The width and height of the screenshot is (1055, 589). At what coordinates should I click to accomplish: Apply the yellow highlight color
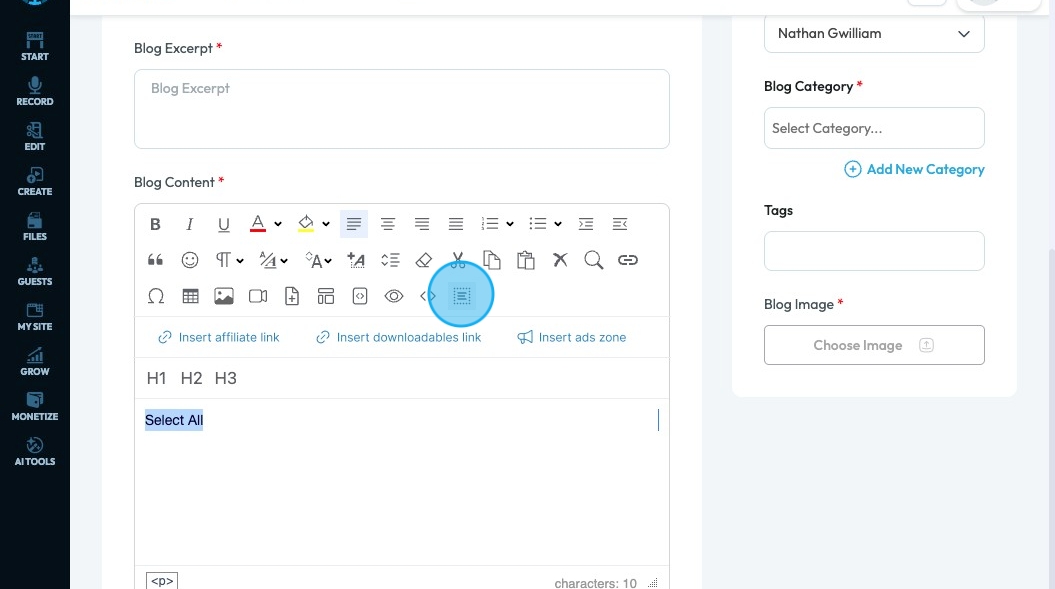(305, 224)
